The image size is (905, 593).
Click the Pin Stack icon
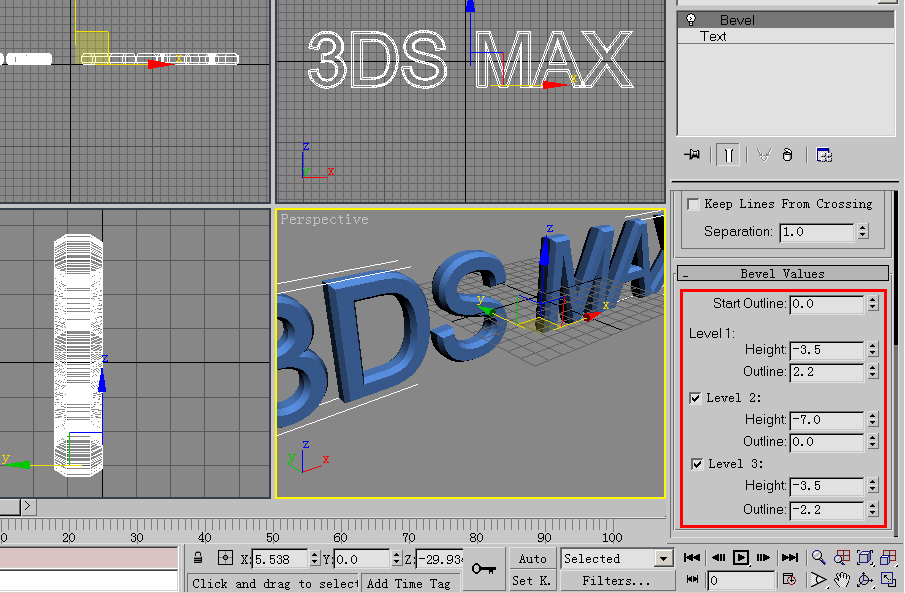(x=692, y=155)
